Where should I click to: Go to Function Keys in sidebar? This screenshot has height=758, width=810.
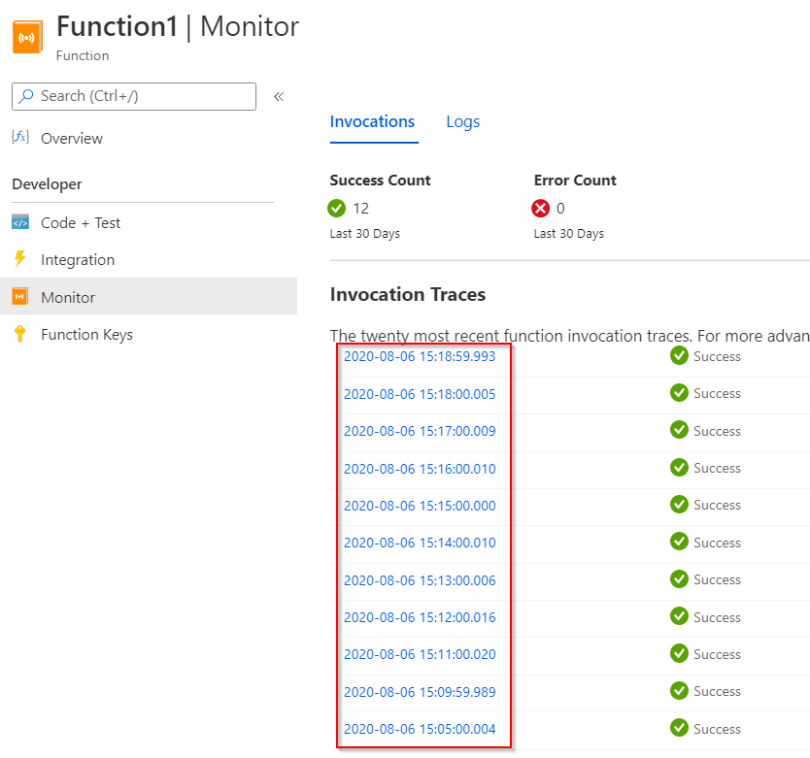click(x=87, y=335)
